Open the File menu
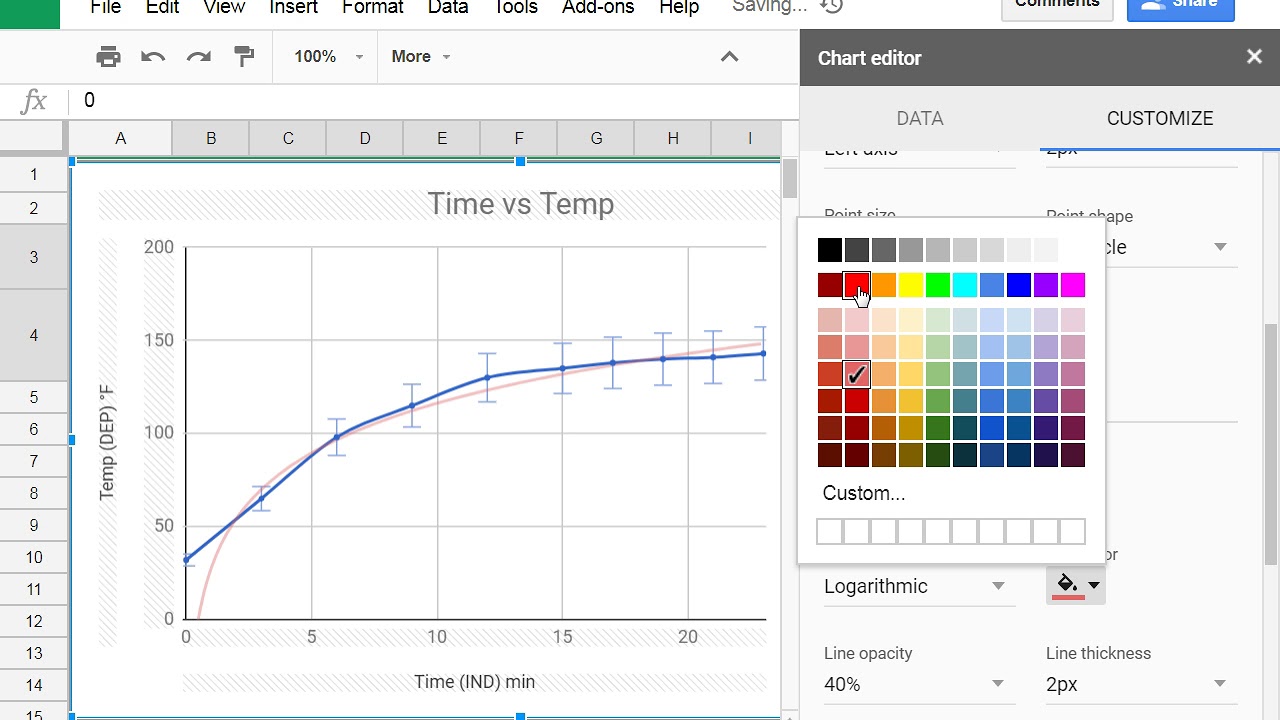Viewport: 1280px width, 720px height. 105,8
